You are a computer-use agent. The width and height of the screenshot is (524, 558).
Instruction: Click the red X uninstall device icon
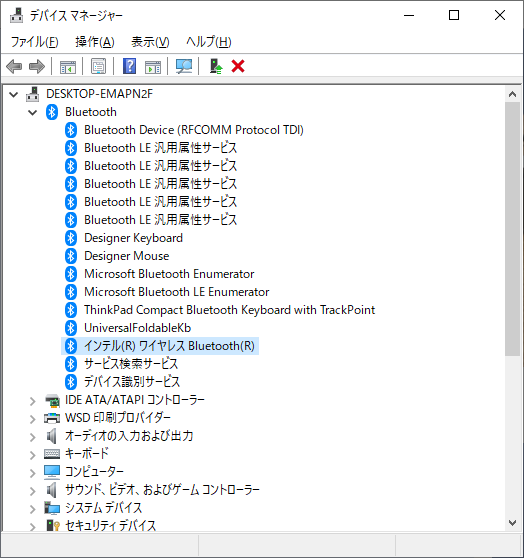click(238, 67)
